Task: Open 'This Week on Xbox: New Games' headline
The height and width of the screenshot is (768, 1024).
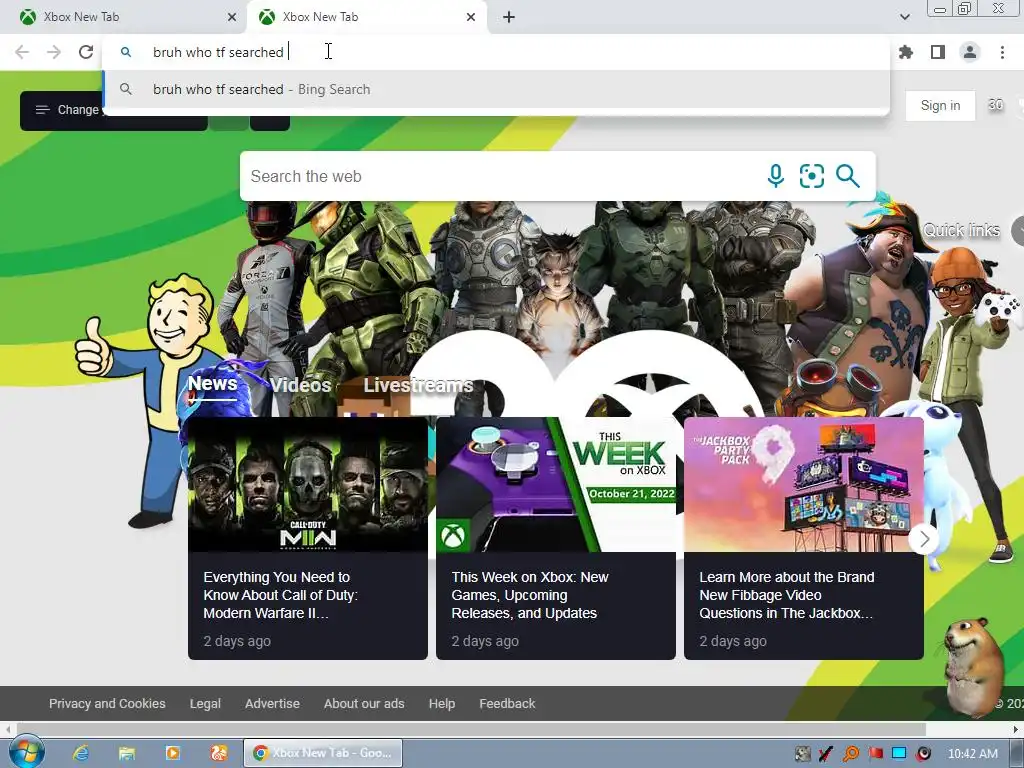Action: 530,595
